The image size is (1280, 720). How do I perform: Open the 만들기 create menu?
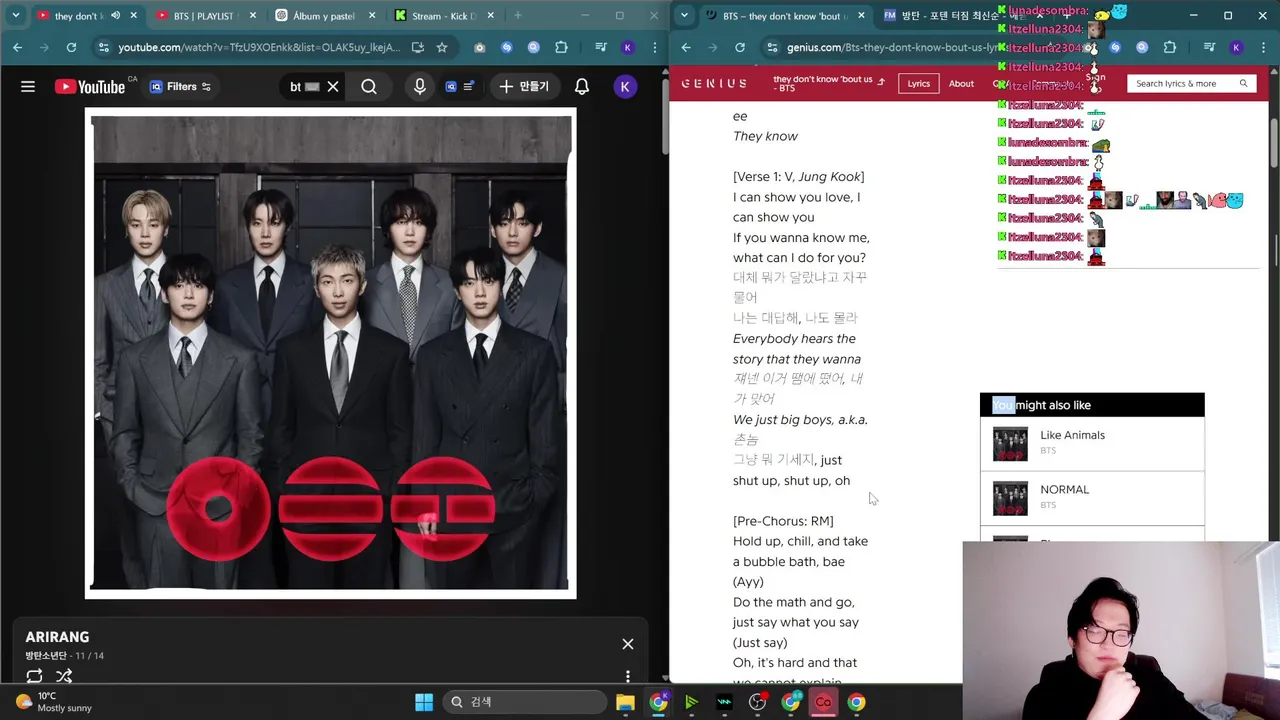click(x=525, y=87)
